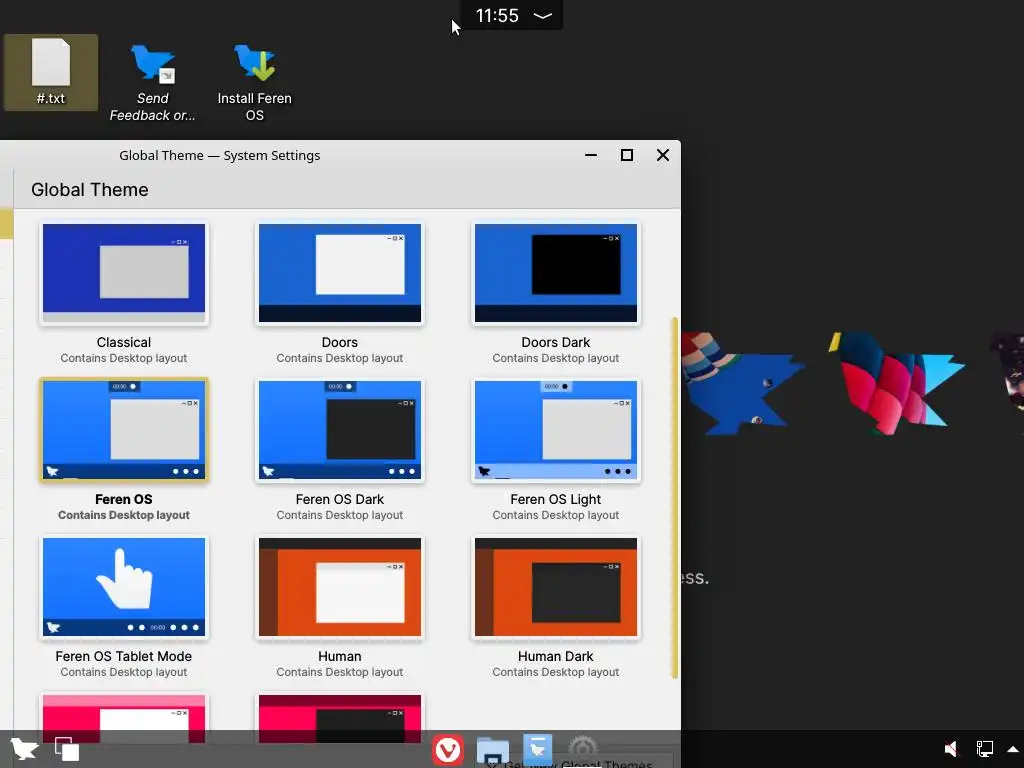Choose the Doors global theme
The image size is (1024, 768).
coord(340,273)
